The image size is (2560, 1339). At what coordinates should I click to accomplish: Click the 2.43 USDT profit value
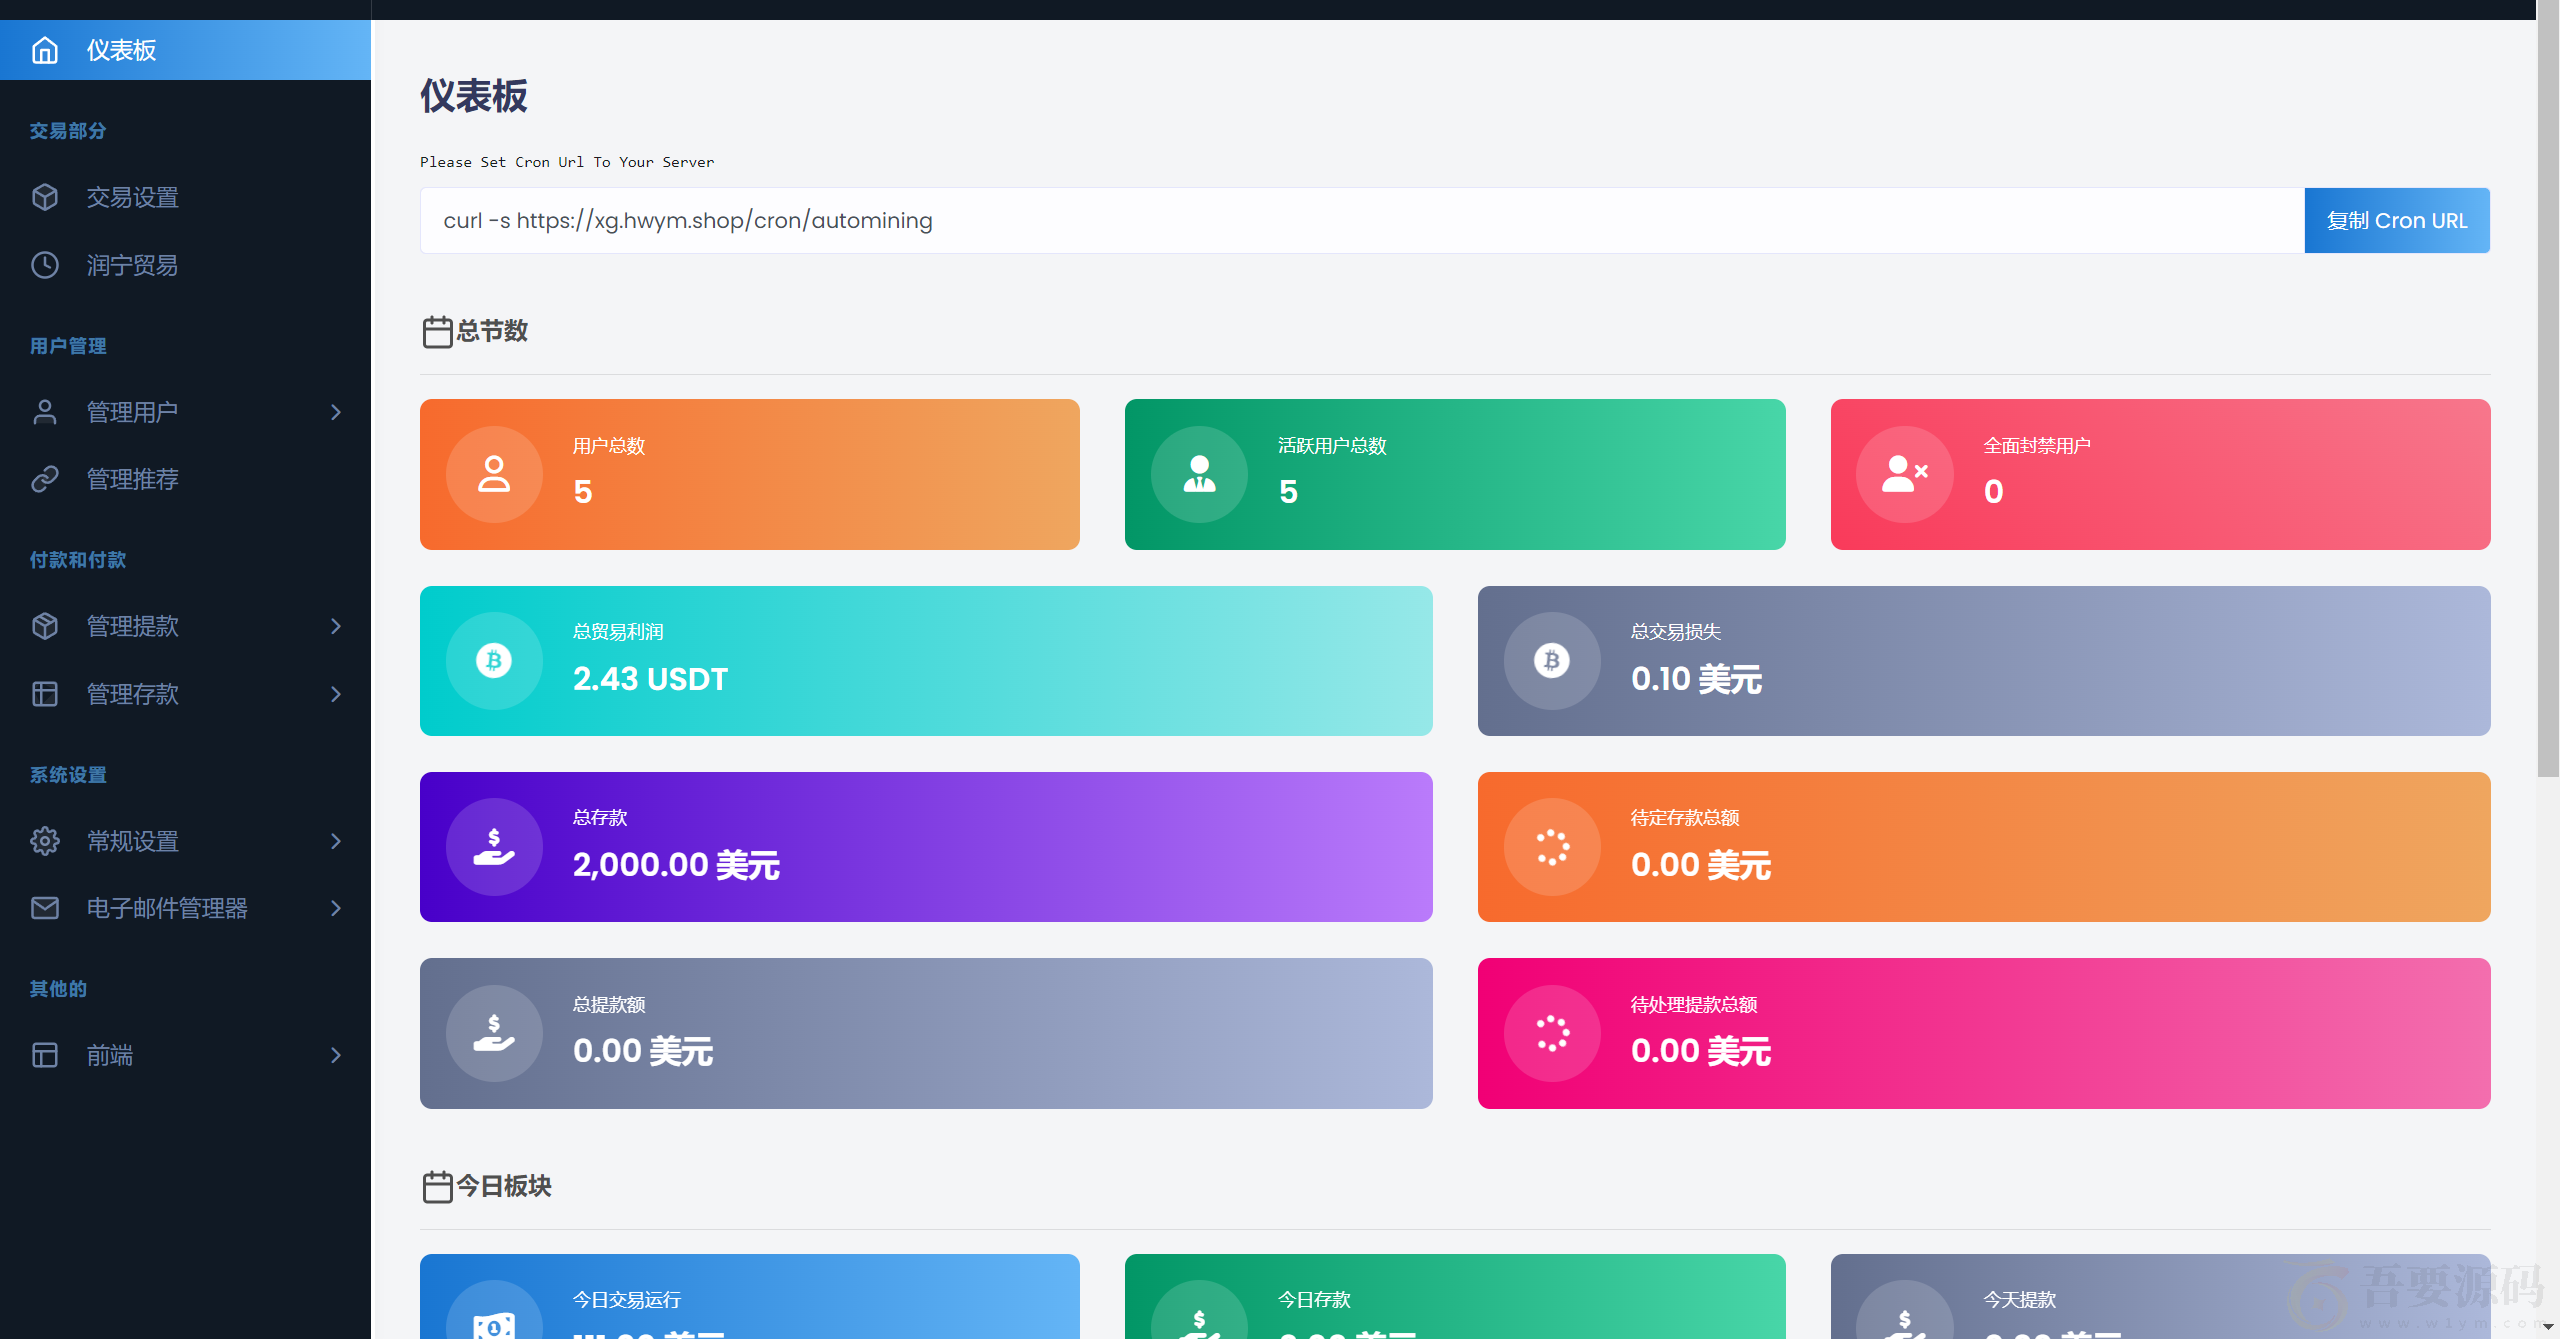point(650,679)
